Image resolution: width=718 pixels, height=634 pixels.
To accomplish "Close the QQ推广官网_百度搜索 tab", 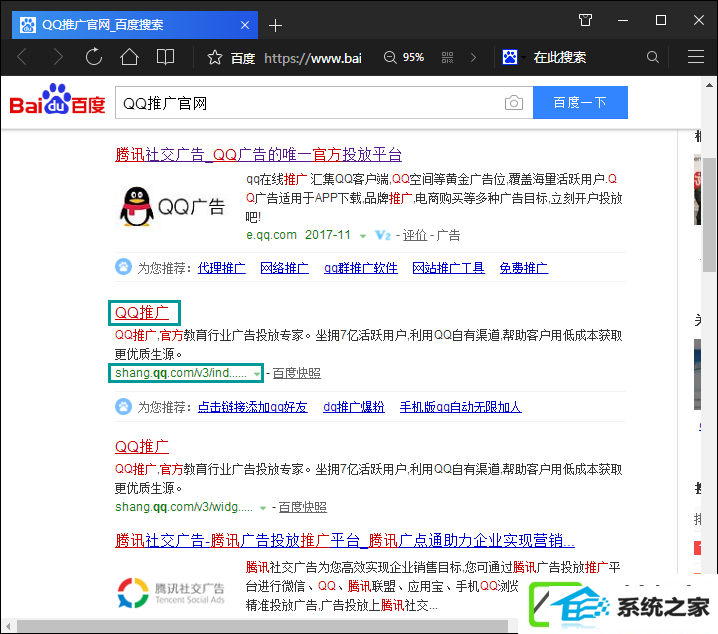I will point(245,25).
